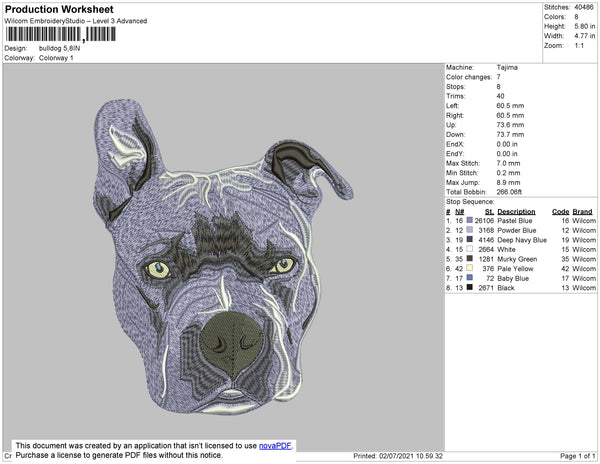The image size is (600, 464).
Task: Click the Max Stitch value '7.0 mm'
Action: [508, 163]
